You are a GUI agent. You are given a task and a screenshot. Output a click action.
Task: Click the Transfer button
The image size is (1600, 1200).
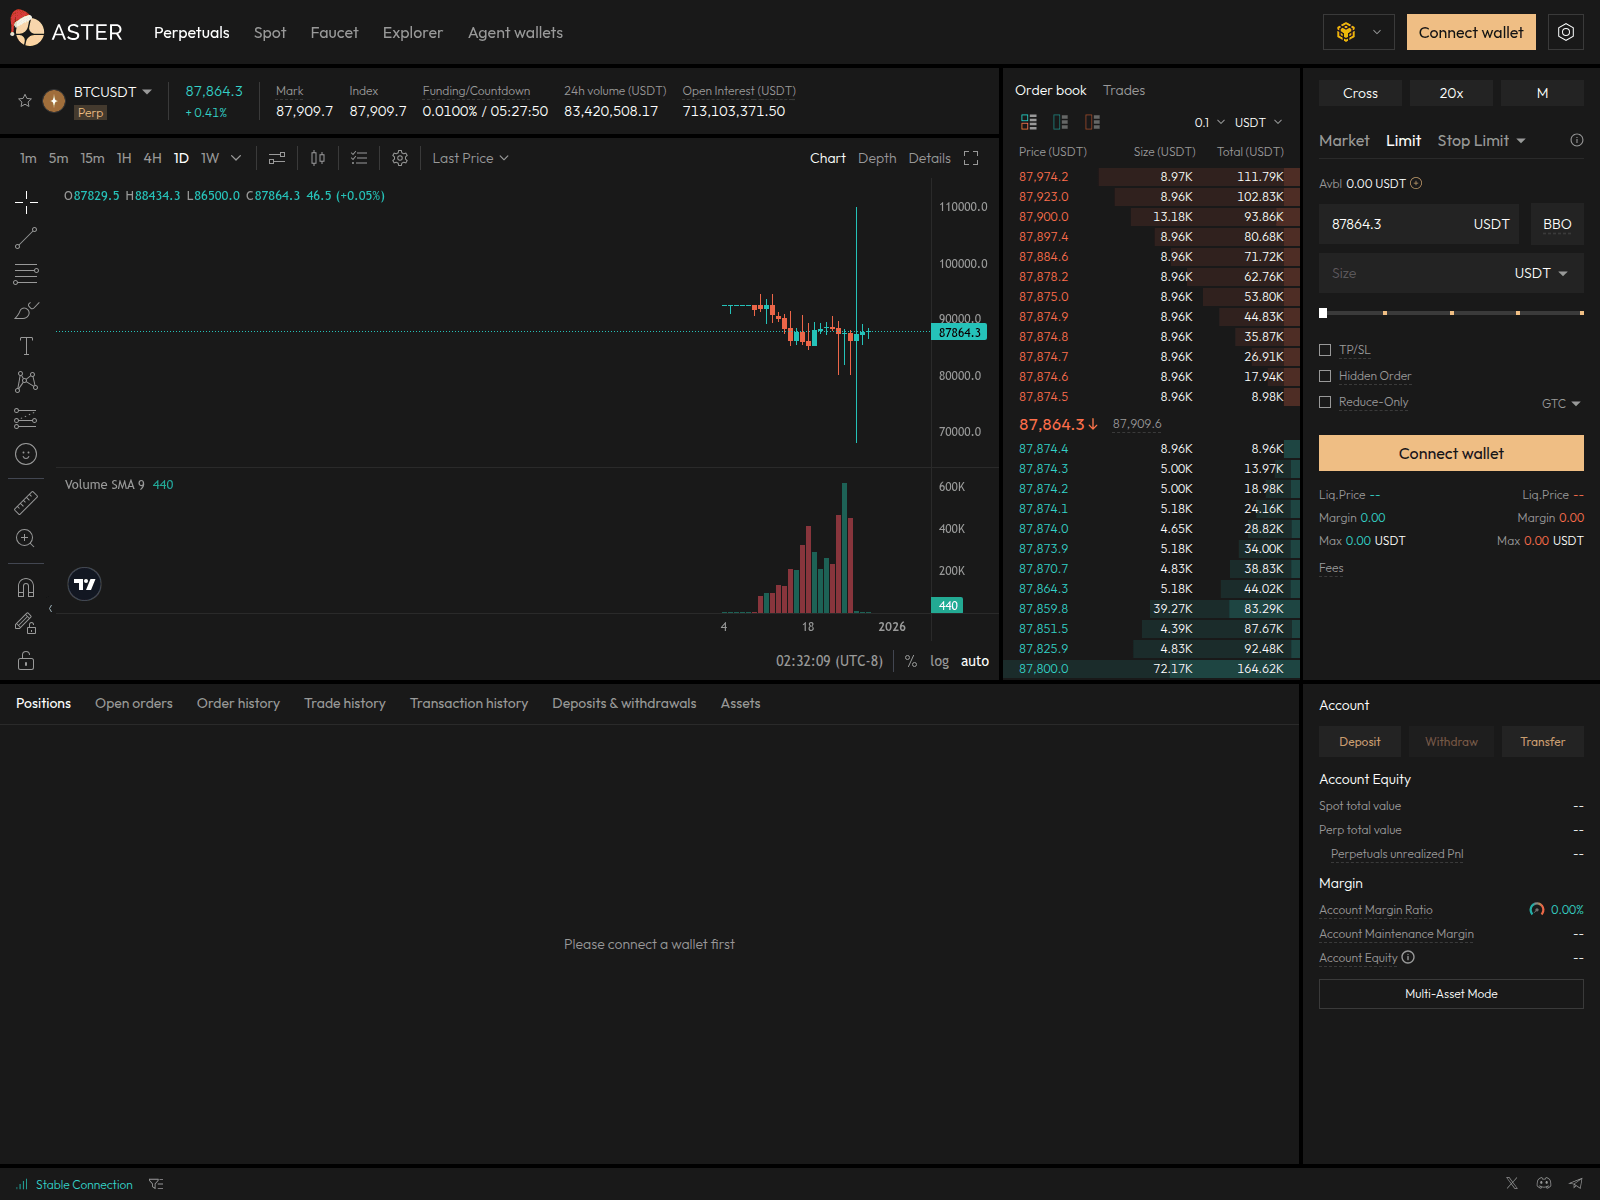click(x=1543, y=742)
